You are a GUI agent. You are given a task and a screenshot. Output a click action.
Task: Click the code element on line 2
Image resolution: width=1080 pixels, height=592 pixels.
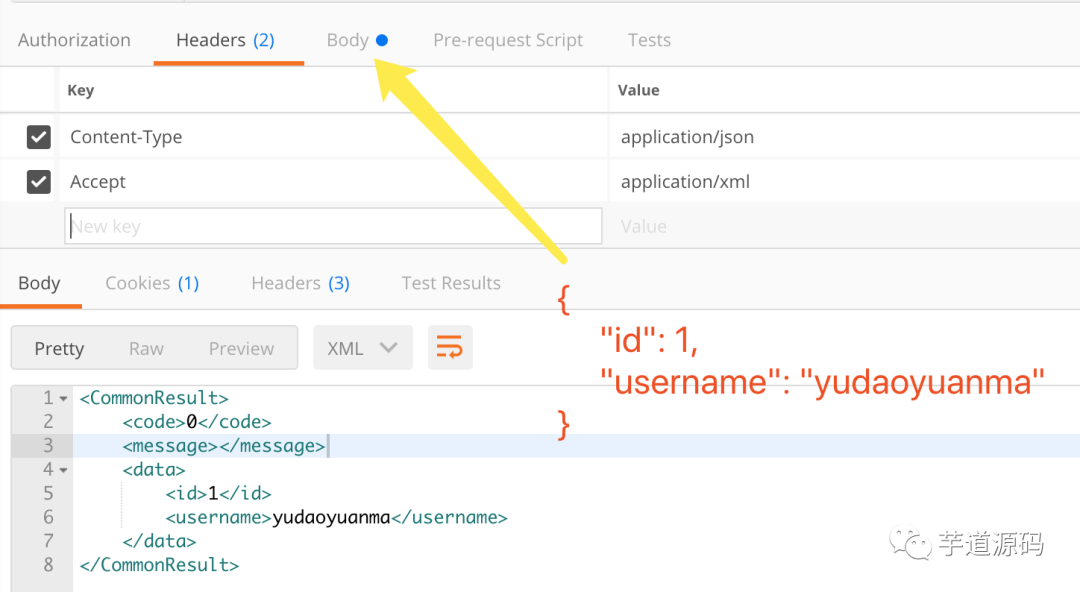click(197, 422)
